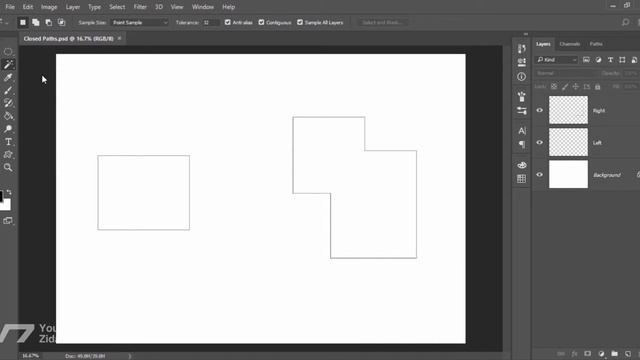This screenshot has width=640, height=360.
Task: Open the Brushes panel icon
Action: click(x=522, y=97)
